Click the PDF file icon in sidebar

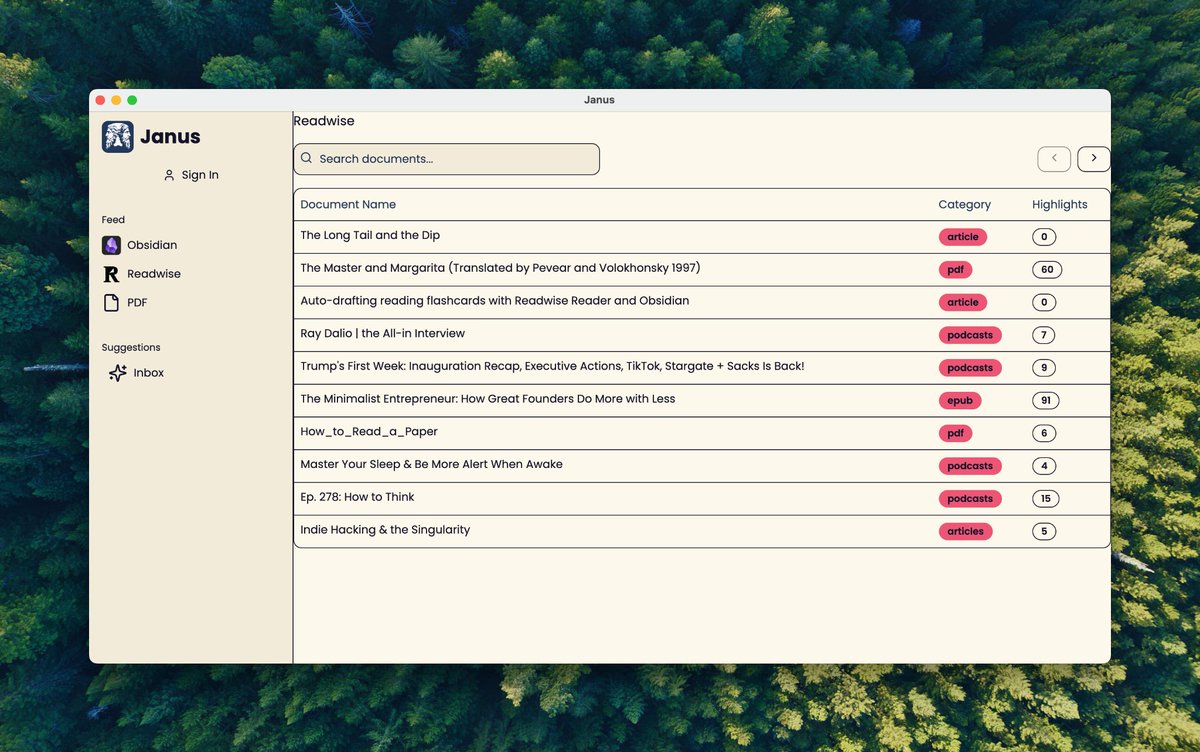click(x=111, y=303)
